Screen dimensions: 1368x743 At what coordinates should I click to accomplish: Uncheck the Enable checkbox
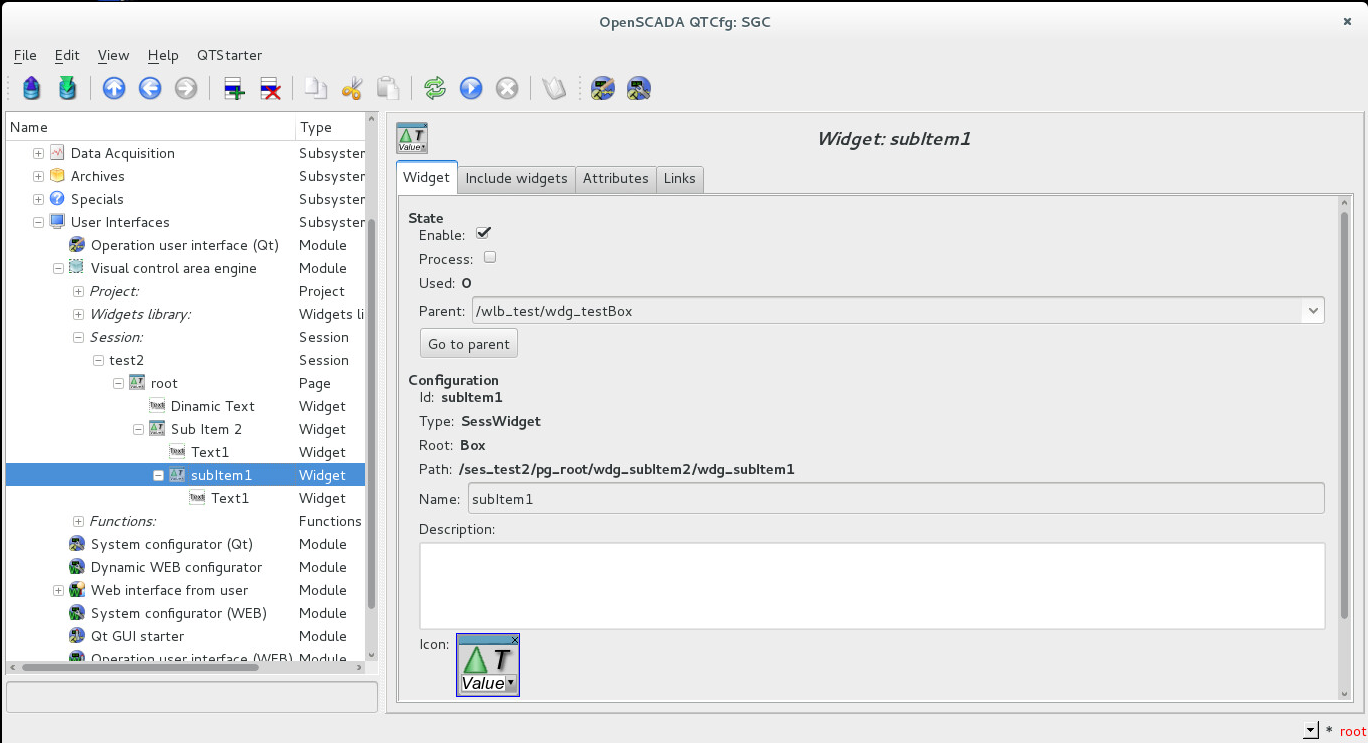click(x=484, y=234)
